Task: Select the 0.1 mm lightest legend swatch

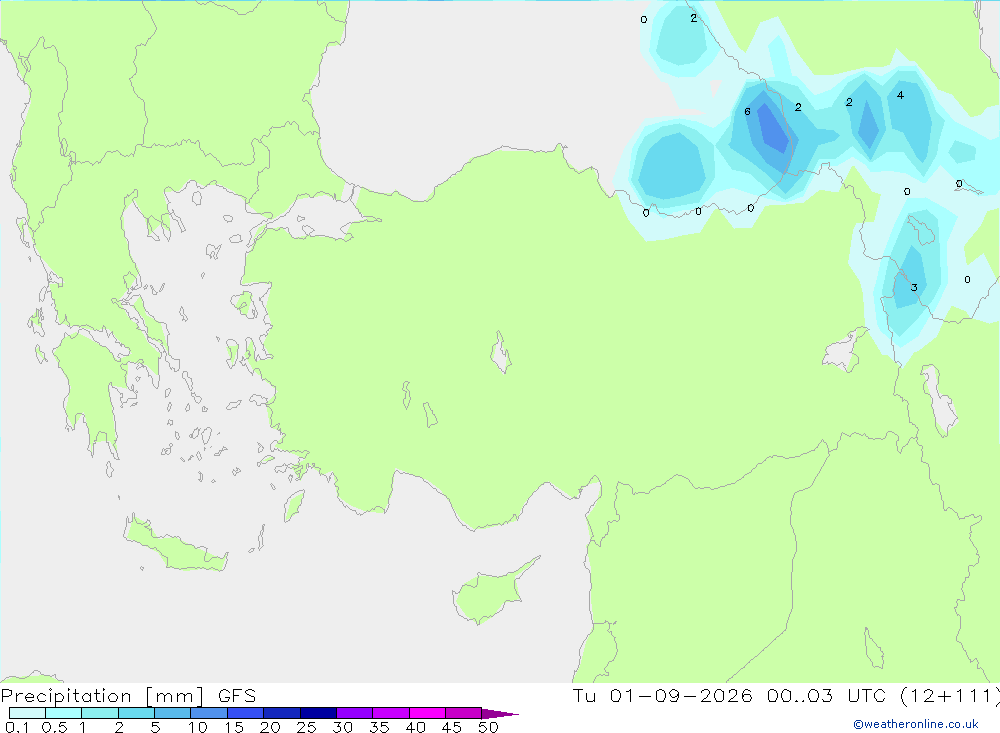Action: 27,713
